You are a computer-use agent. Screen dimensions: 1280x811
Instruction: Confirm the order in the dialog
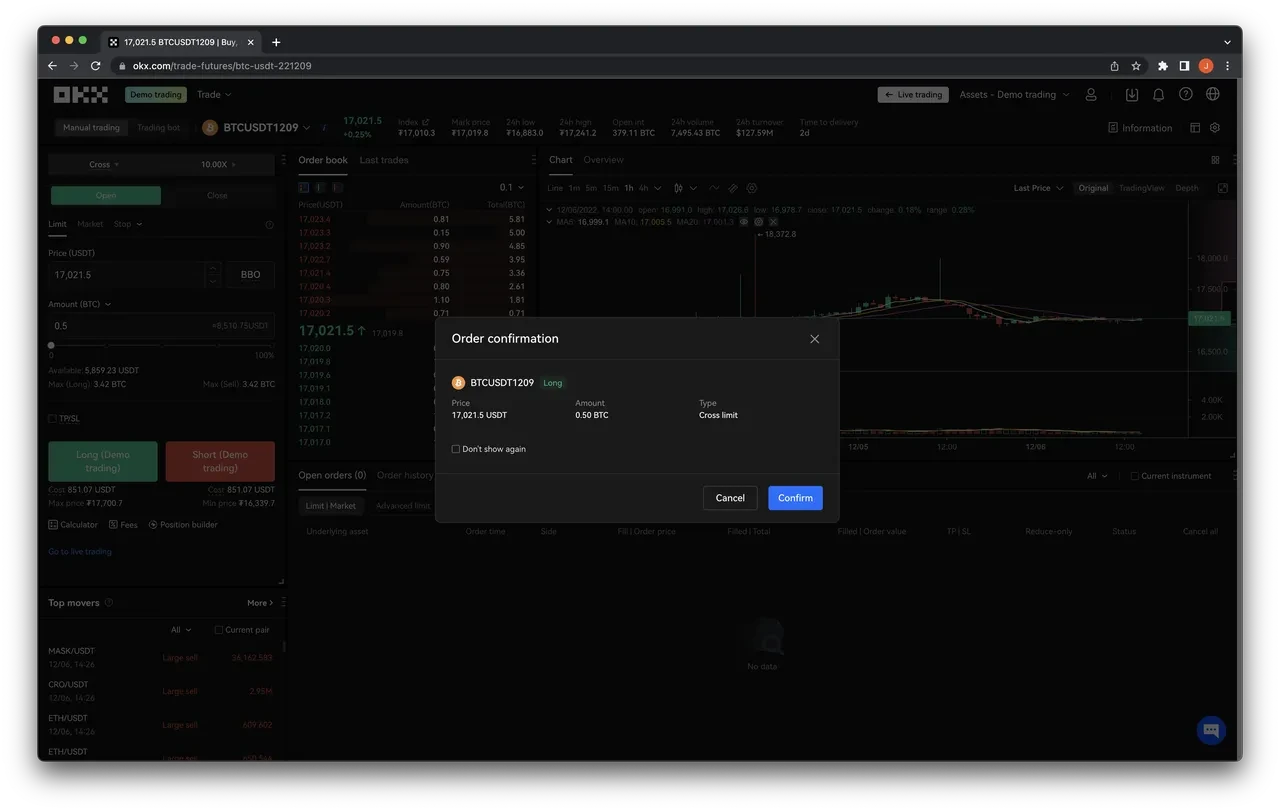pyautogui.click(x=795, y=498)
